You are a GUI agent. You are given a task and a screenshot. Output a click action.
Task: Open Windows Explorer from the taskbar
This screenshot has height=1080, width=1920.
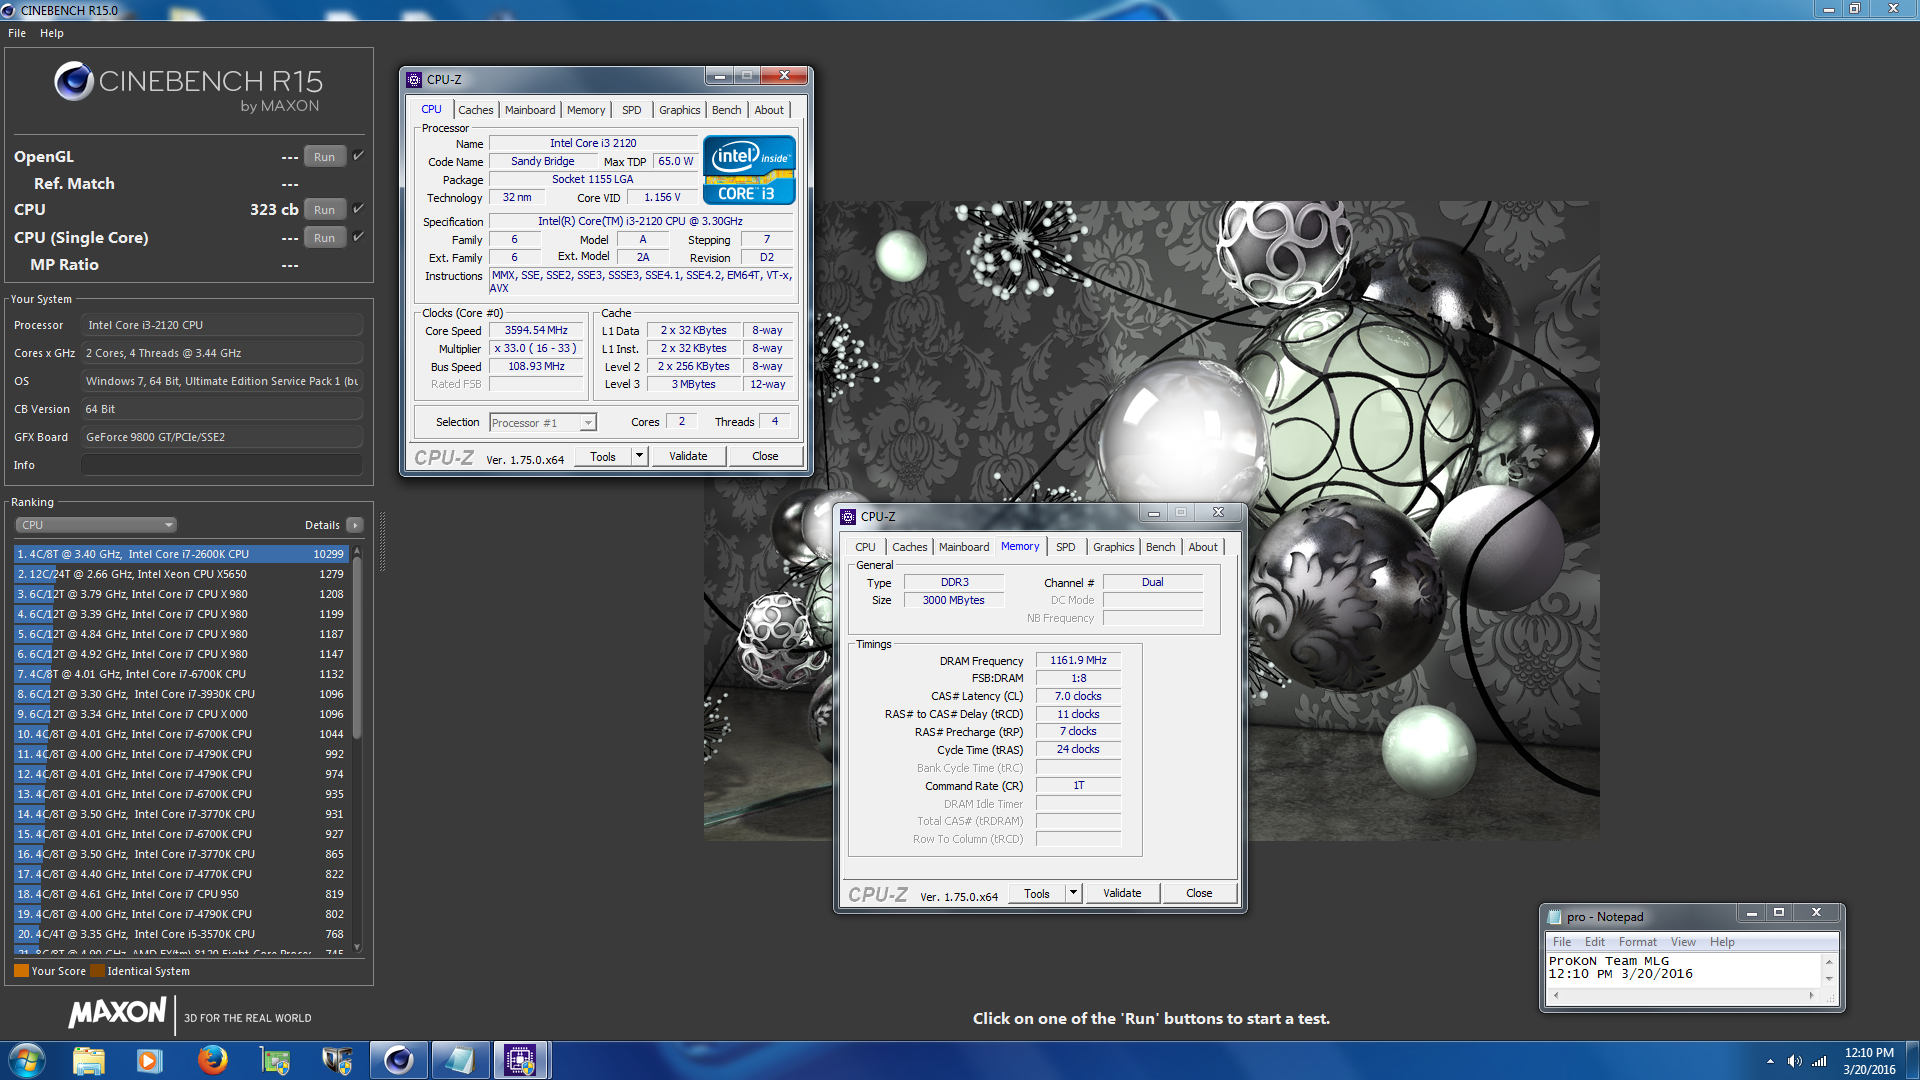point(88,1060)
